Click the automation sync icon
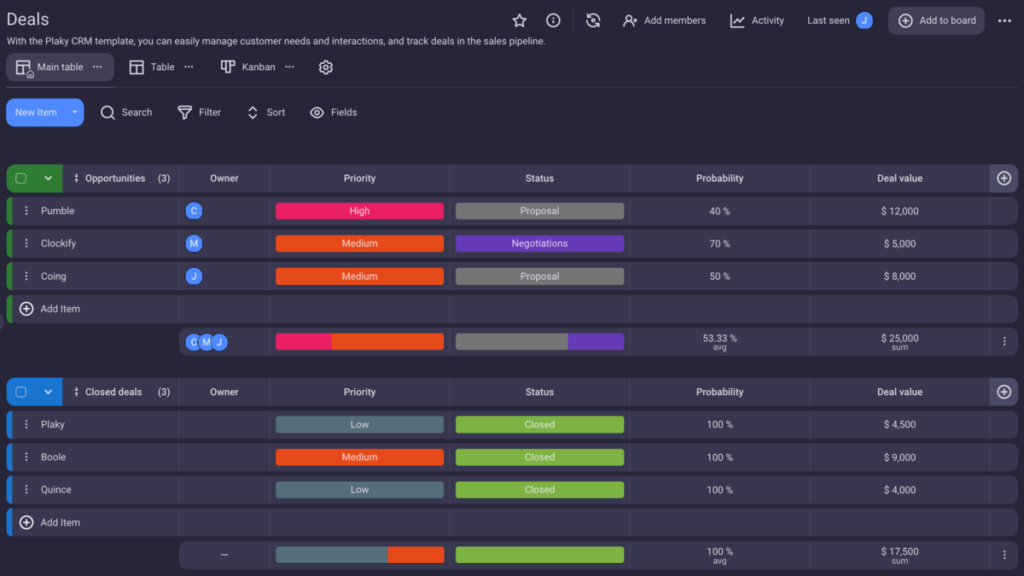 pyautogui.click(x=593, y=21)
